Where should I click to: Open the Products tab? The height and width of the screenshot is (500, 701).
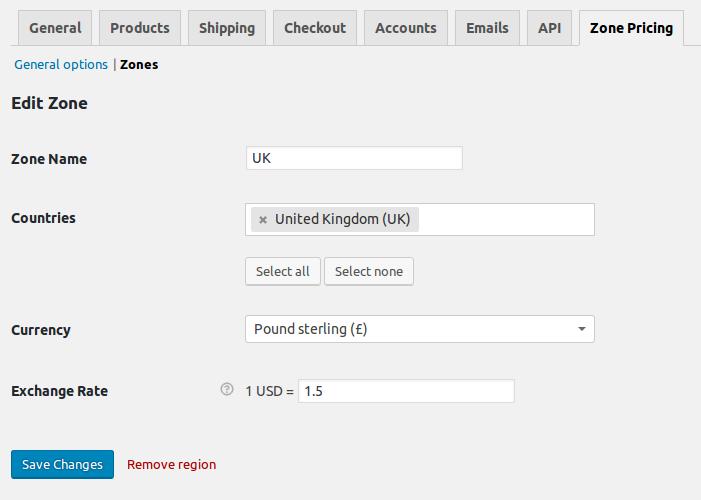140,28
